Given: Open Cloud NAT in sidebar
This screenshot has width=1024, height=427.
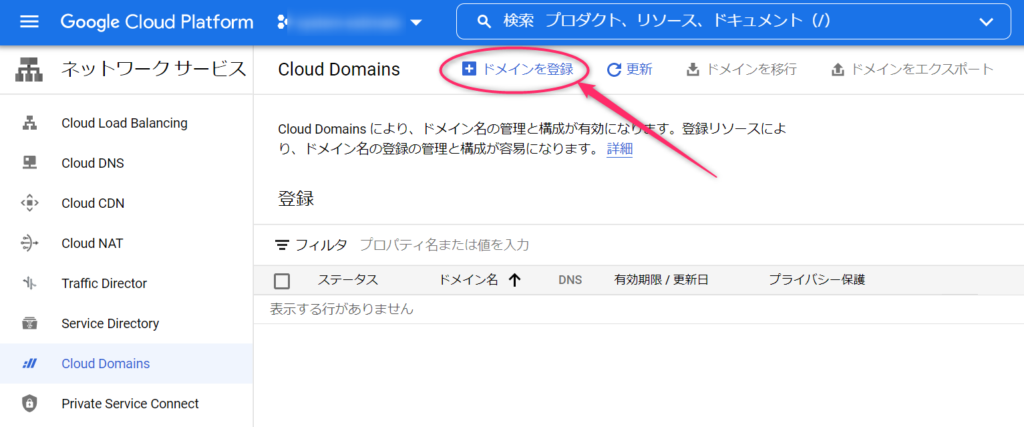Looking at the screenshot, I should pos(92,244).
